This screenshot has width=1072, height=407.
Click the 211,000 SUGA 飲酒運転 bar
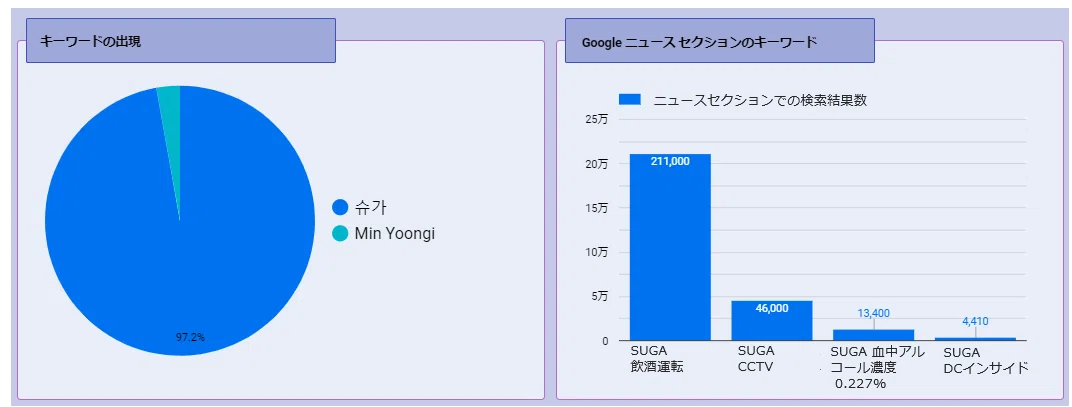click(670, 247)
